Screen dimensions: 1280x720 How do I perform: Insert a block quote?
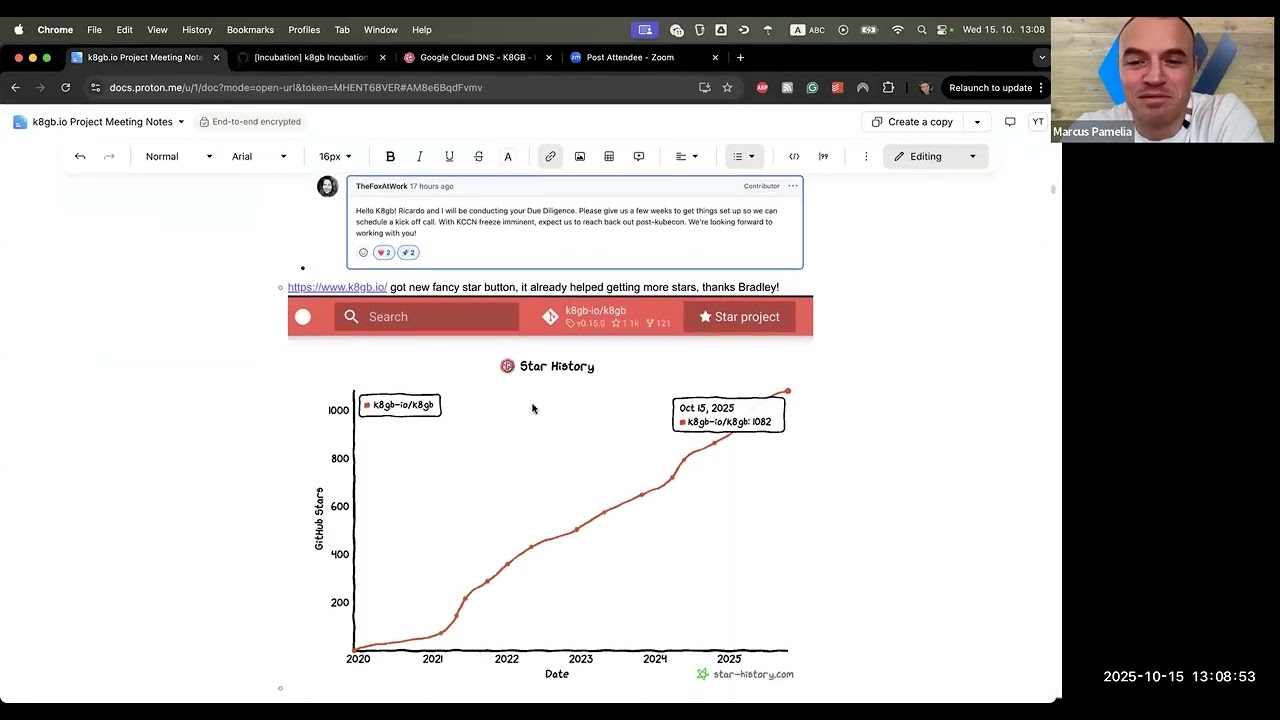823,156
